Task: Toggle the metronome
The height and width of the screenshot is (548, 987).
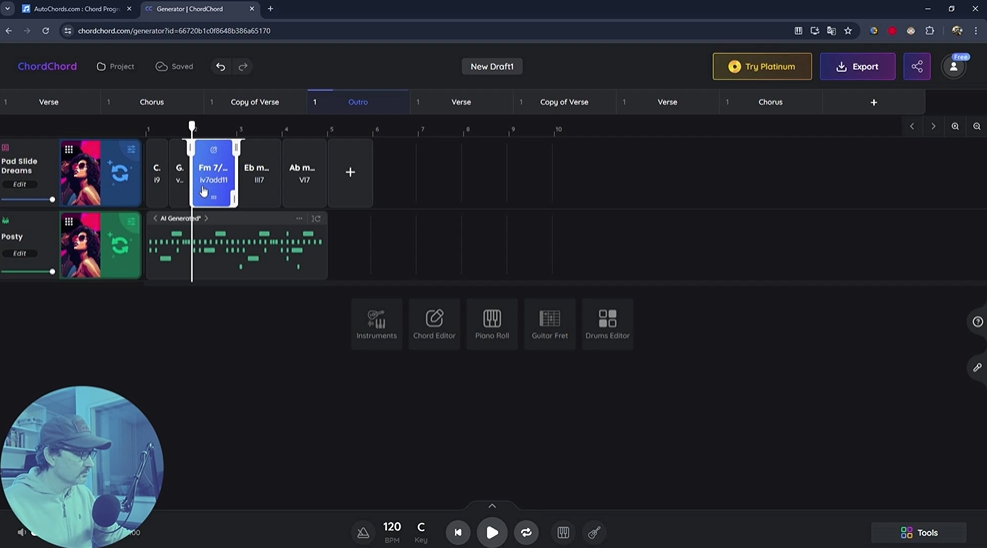Action: click(363, 533)
